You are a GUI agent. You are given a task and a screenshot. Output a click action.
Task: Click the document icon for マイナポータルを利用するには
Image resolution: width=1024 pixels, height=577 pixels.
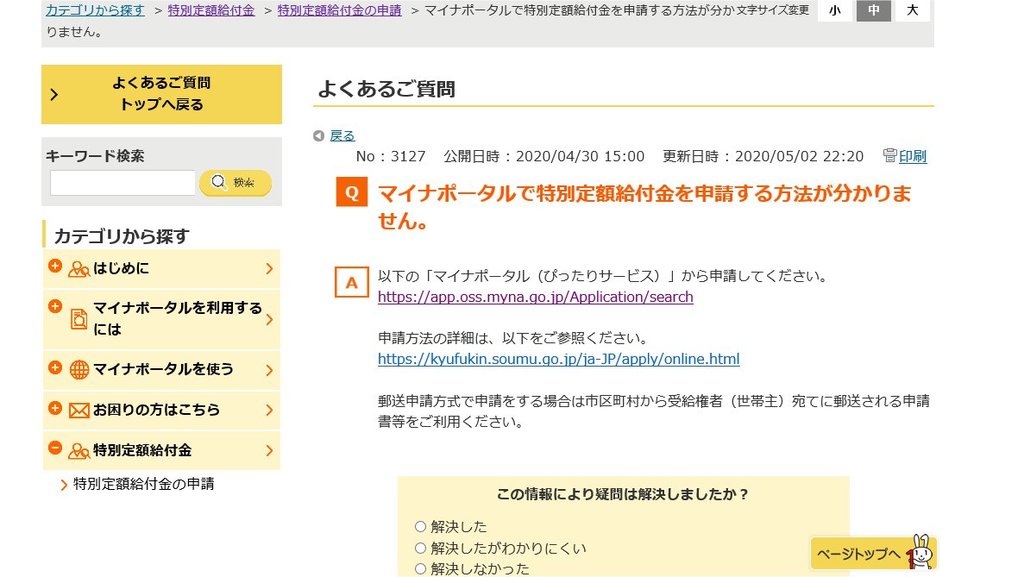tap(79, 319)
